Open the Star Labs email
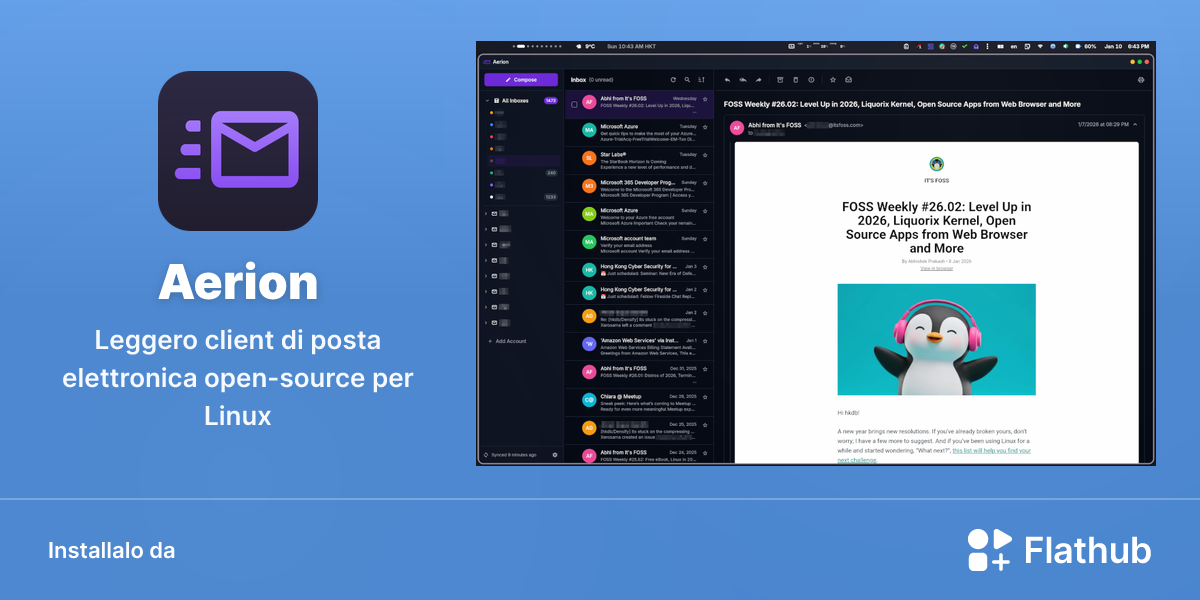Viewport: 1200px width, 600px height. 640,159
